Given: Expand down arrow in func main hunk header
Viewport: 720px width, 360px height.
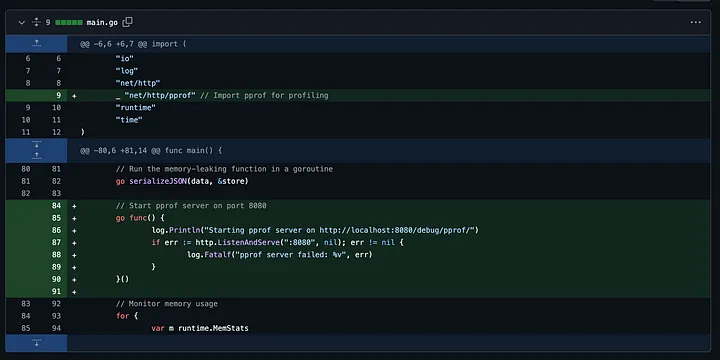Looking at the screenshot, I should (x=37, y=145).
